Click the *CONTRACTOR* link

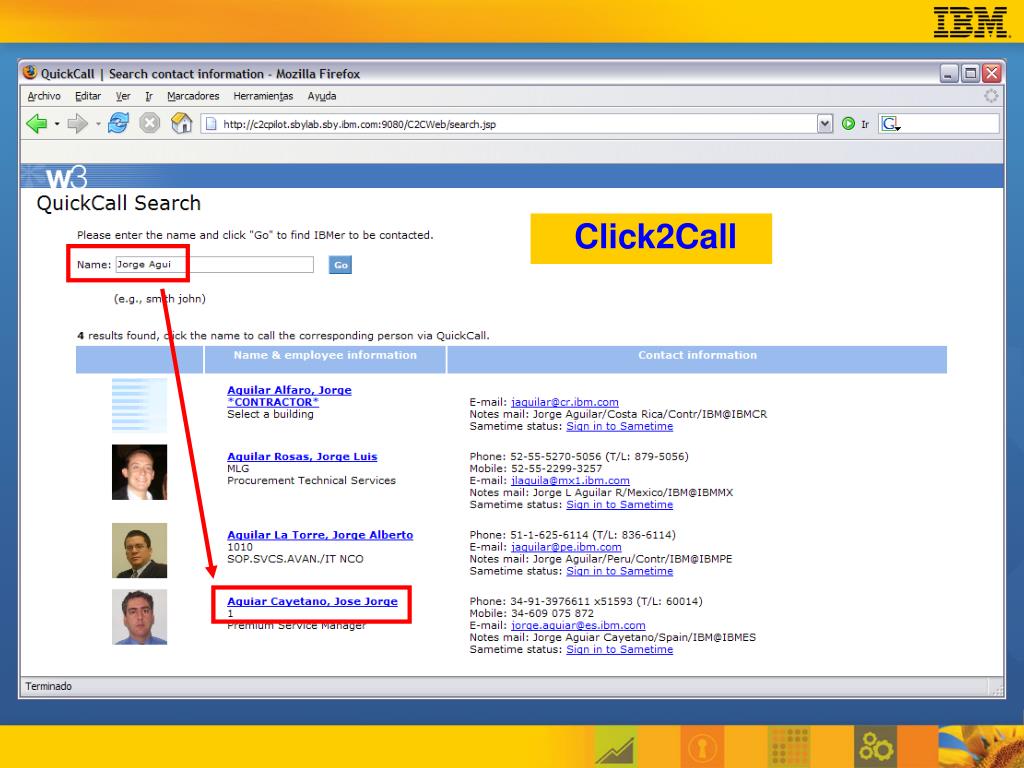coord(273,402)
